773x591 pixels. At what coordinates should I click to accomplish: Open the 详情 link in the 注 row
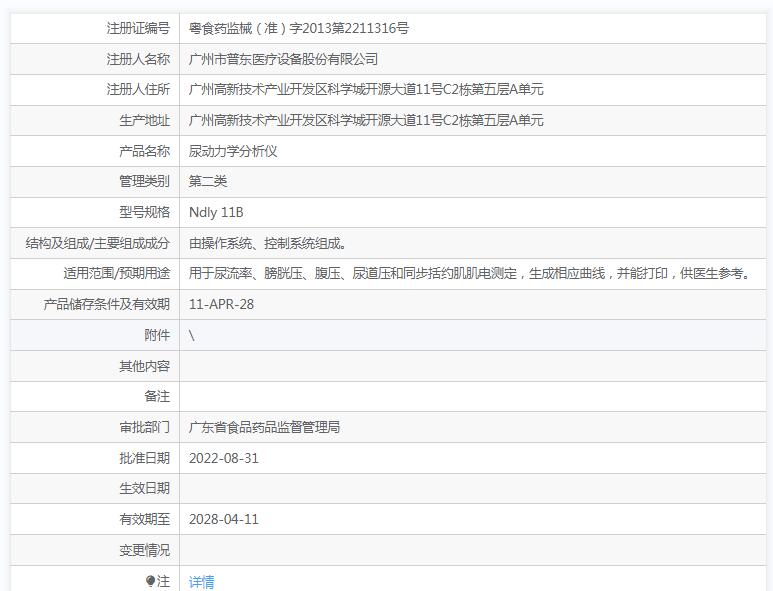(x=201, y=582)
